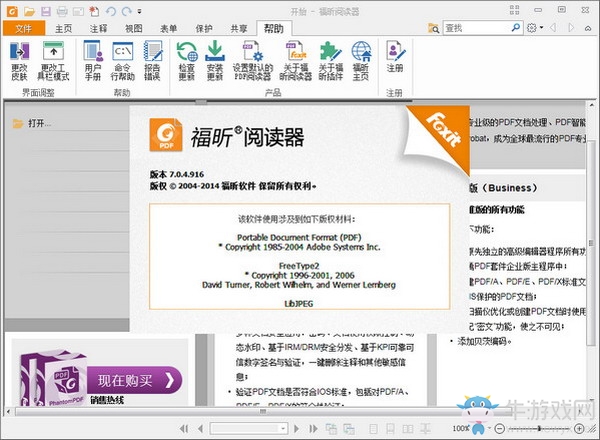Click the Redo arrow
This screenshot has height=440, width=600.
pos(126,11)
